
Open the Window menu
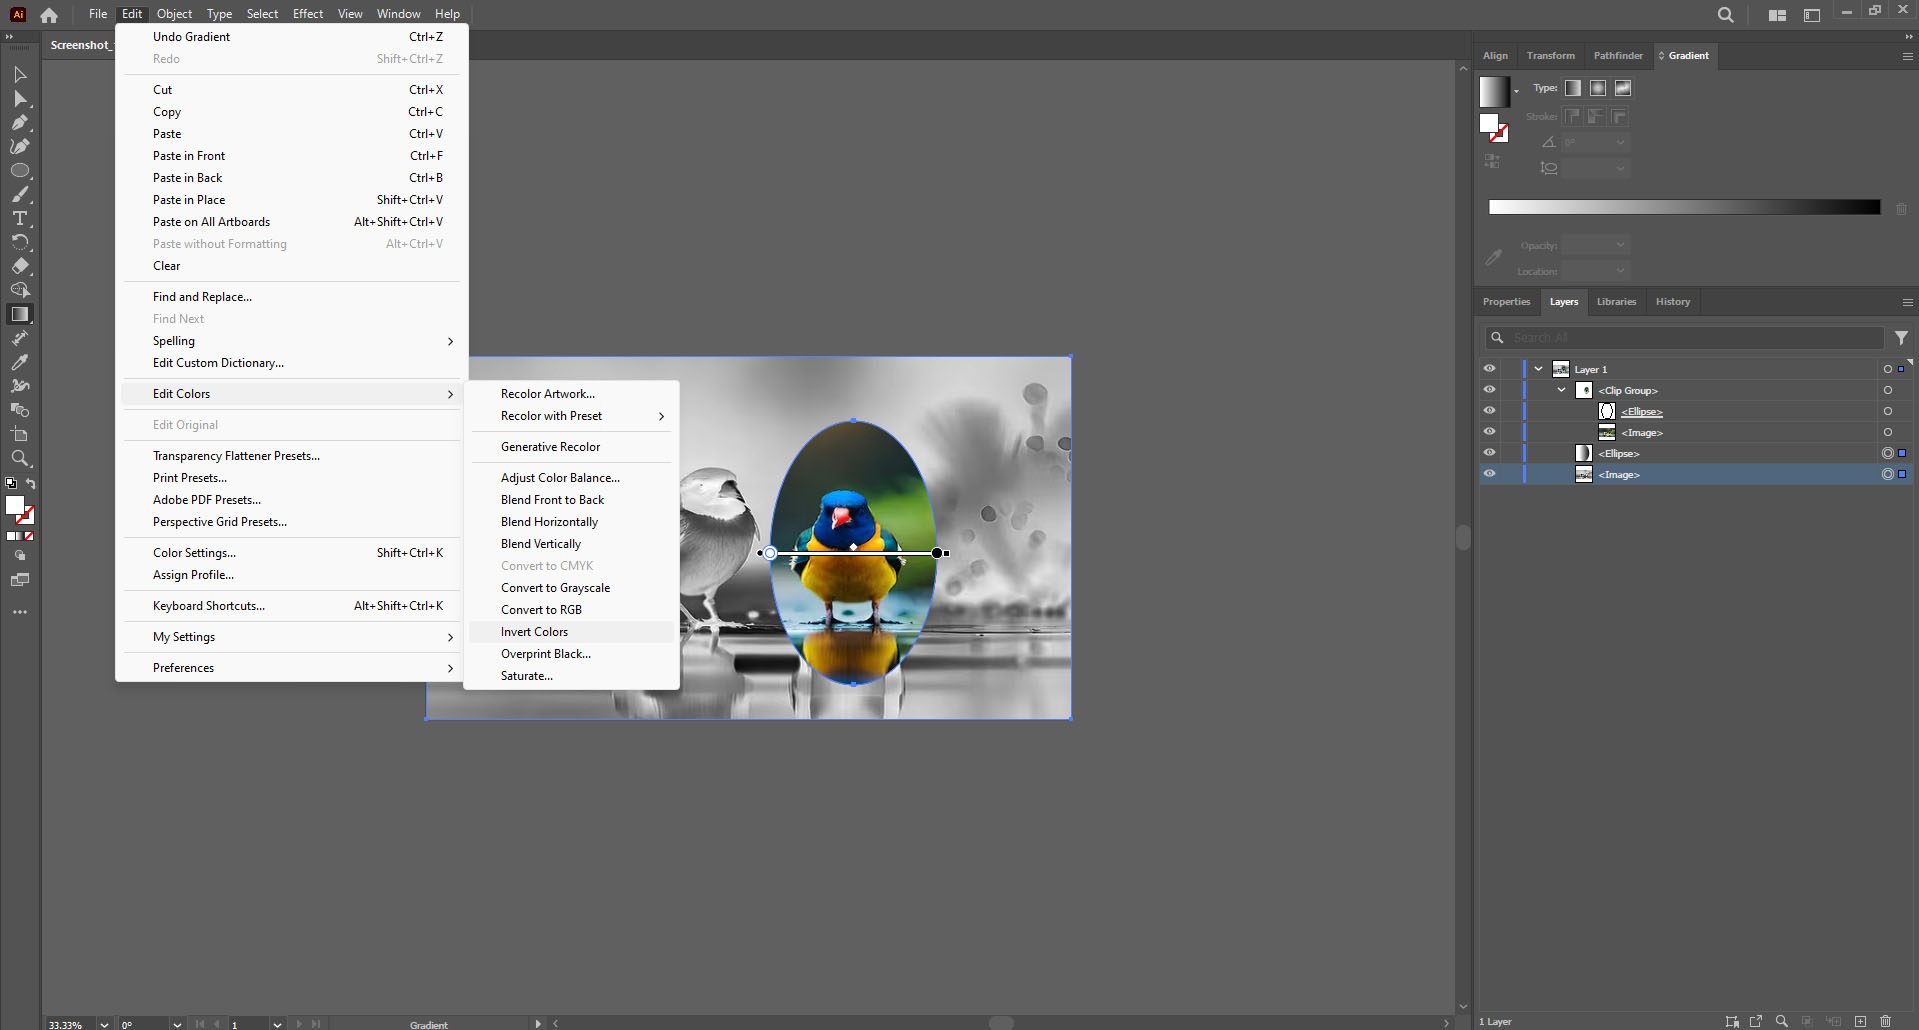coord(398,13)
